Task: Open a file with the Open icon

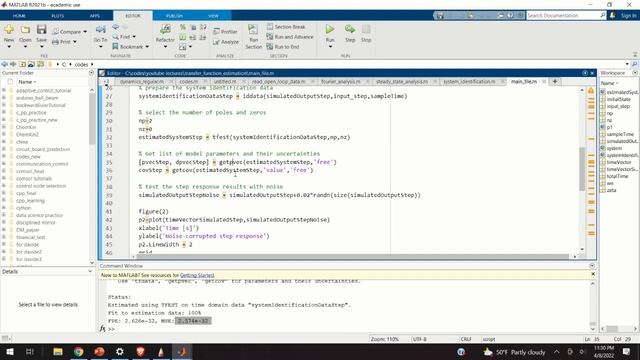Action: pos(25,29)
